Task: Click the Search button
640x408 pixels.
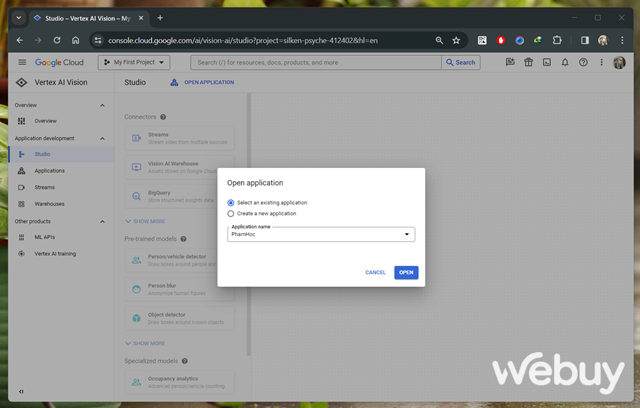Action: pos(461,62)
